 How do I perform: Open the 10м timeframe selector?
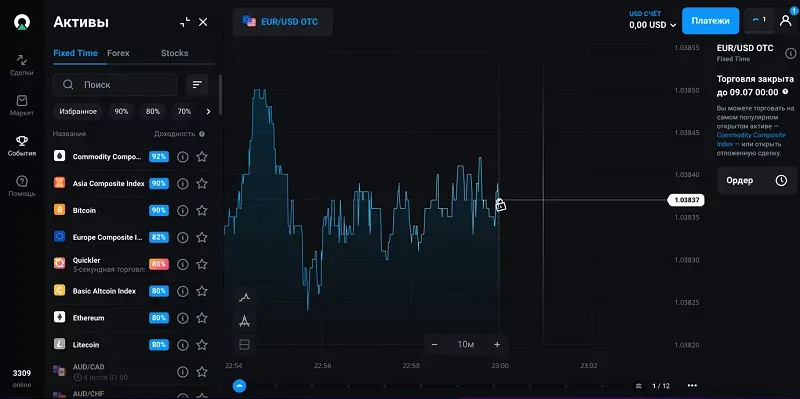[466, 345]
